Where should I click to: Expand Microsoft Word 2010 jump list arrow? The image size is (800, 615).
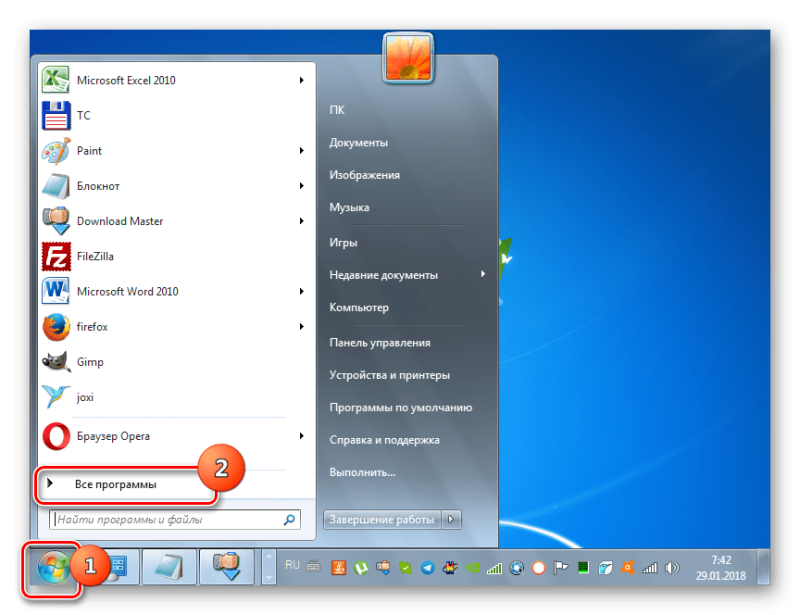[302, 291]
